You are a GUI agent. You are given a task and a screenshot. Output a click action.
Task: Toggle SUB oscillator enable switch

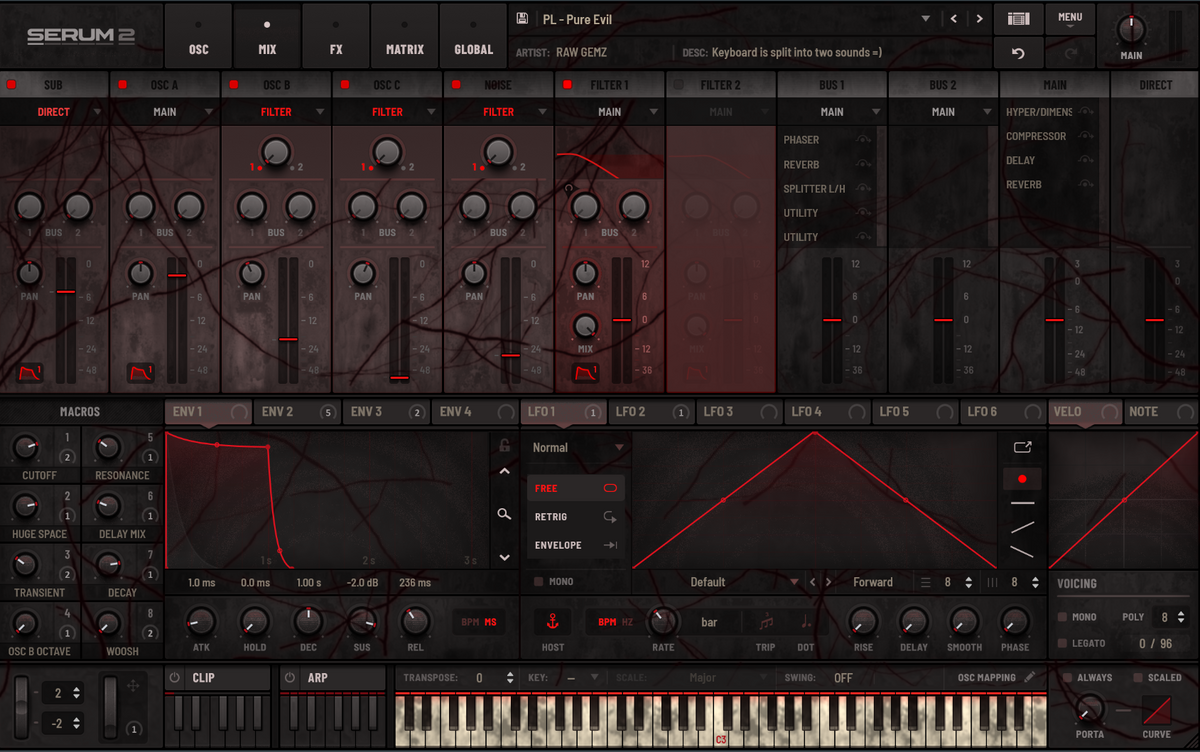pos(12,85)
